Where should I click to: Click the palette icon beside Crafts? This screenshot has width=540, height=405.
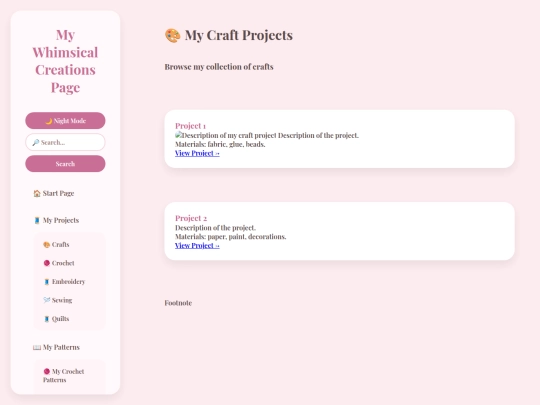pyautogui.click(x=46, y=245)
